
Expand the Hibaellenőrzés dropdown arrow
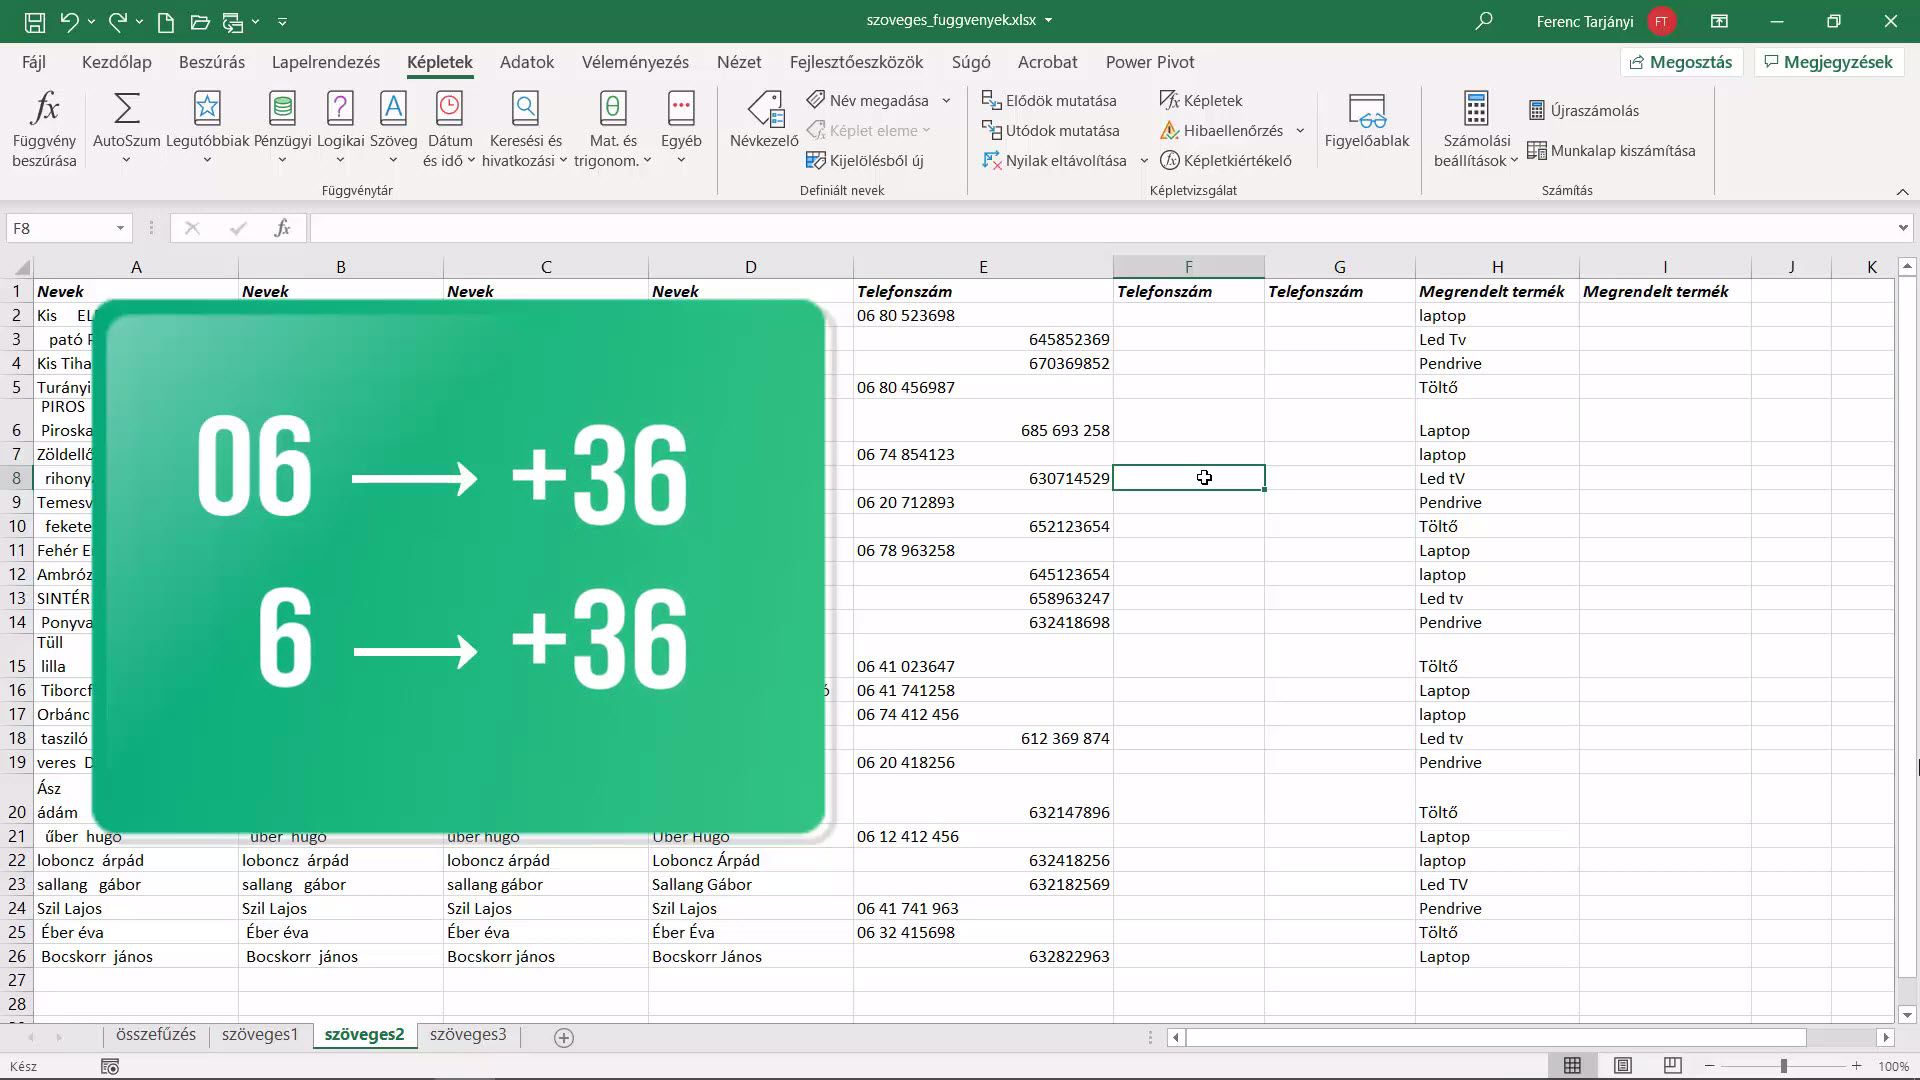click(1300, 130)
